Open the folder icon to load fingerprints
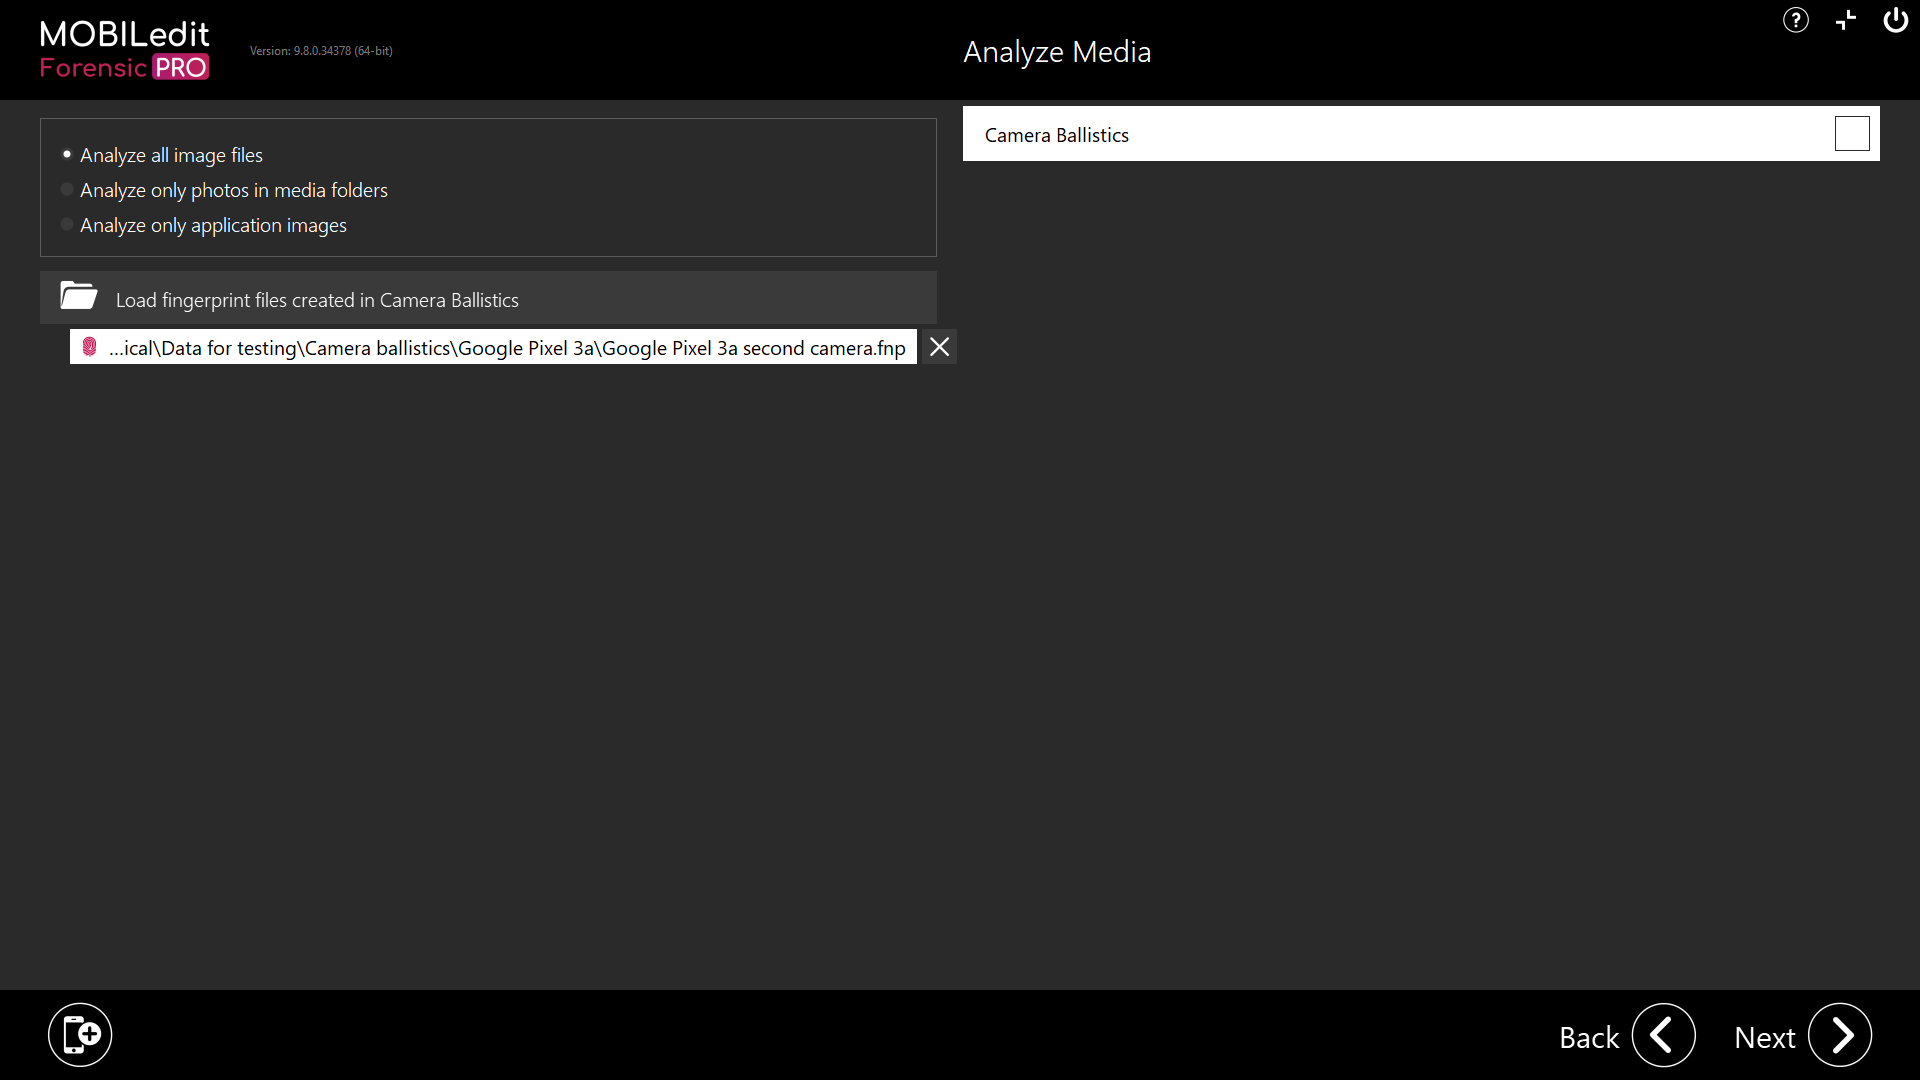This screenshot has height=1080, width=1920. click(79, 296)
